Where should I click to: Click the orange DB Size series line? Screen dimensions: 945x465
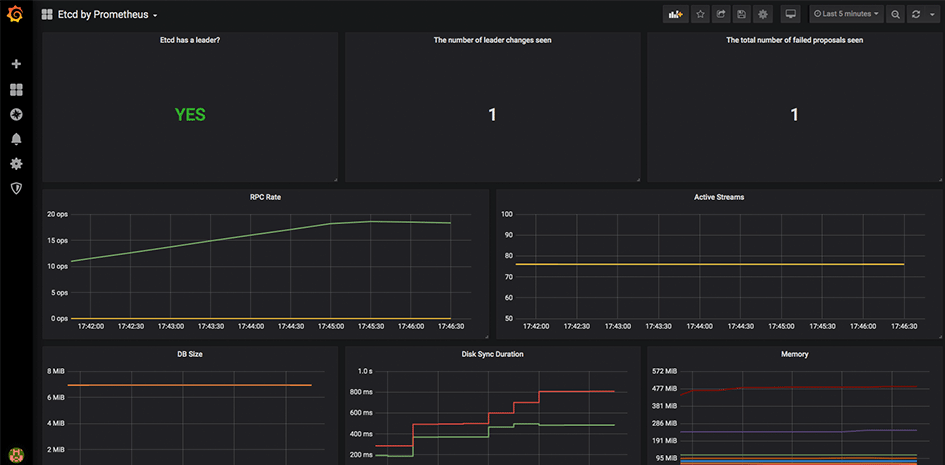coord(190,385)
